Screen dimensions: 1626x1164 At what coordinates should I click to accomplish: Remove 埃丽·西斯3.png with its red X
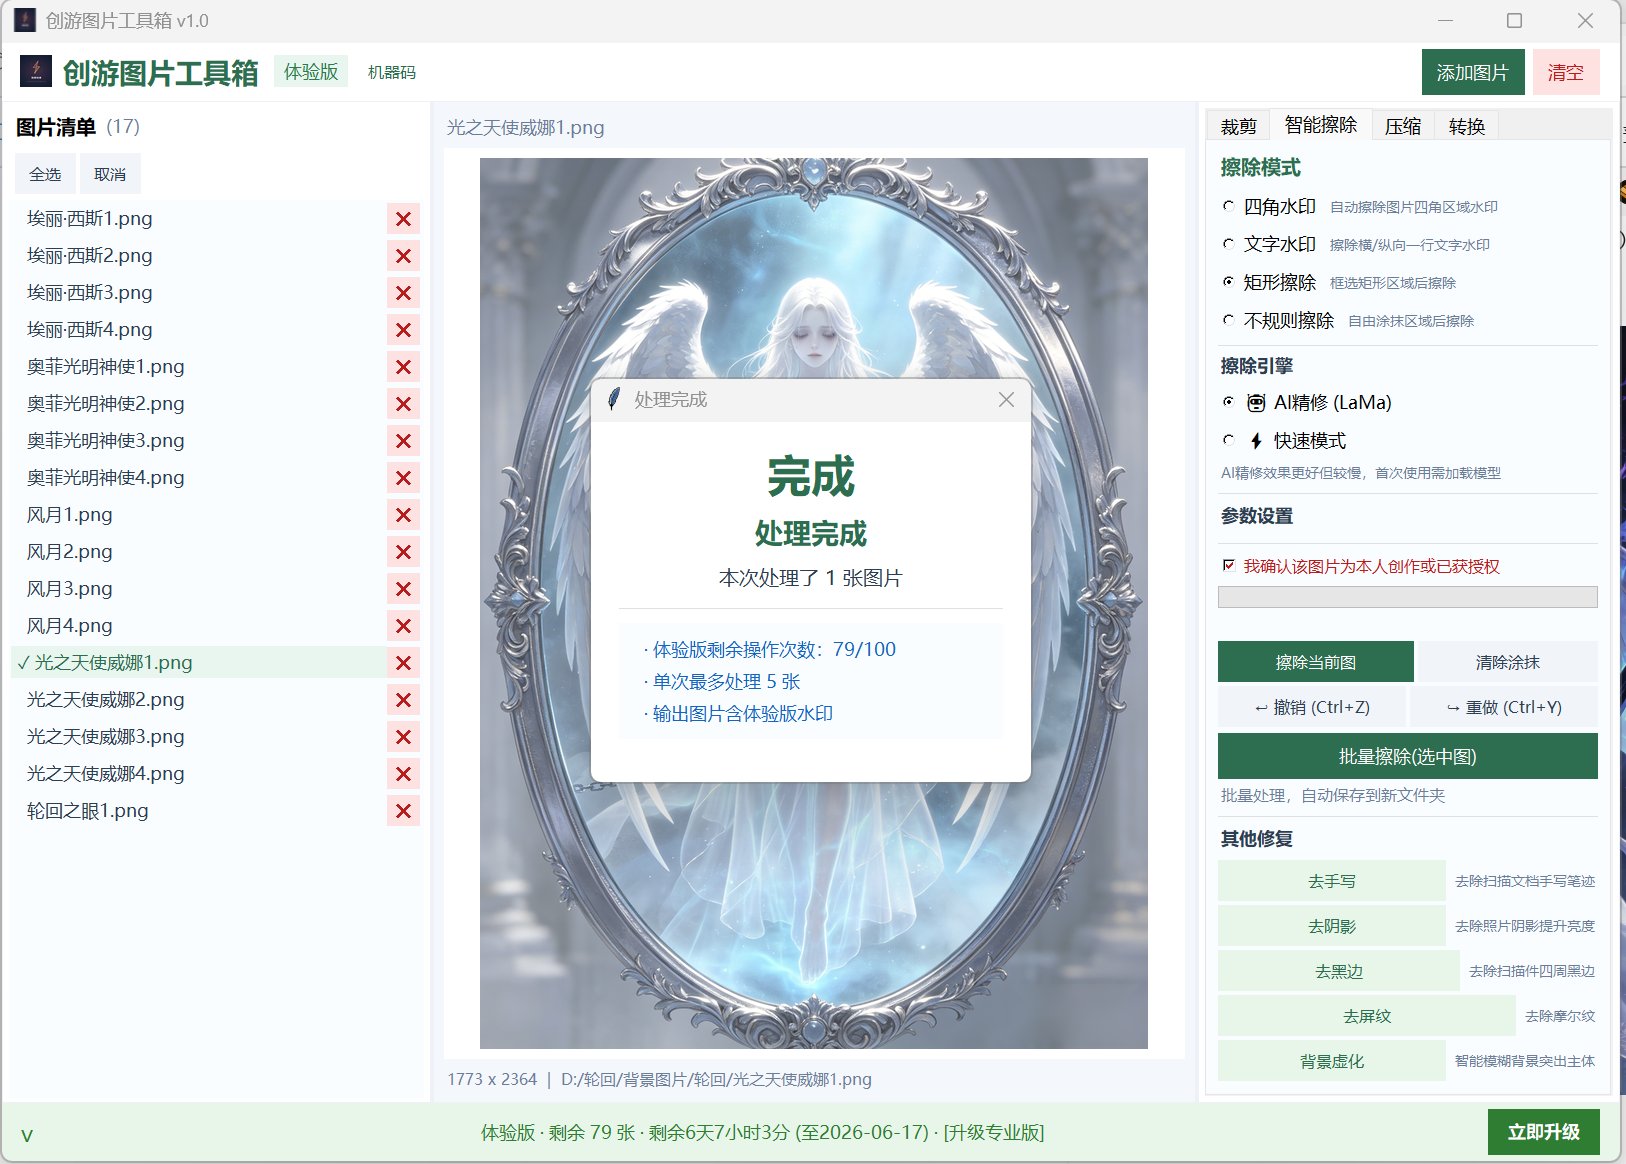pos(403,293)
